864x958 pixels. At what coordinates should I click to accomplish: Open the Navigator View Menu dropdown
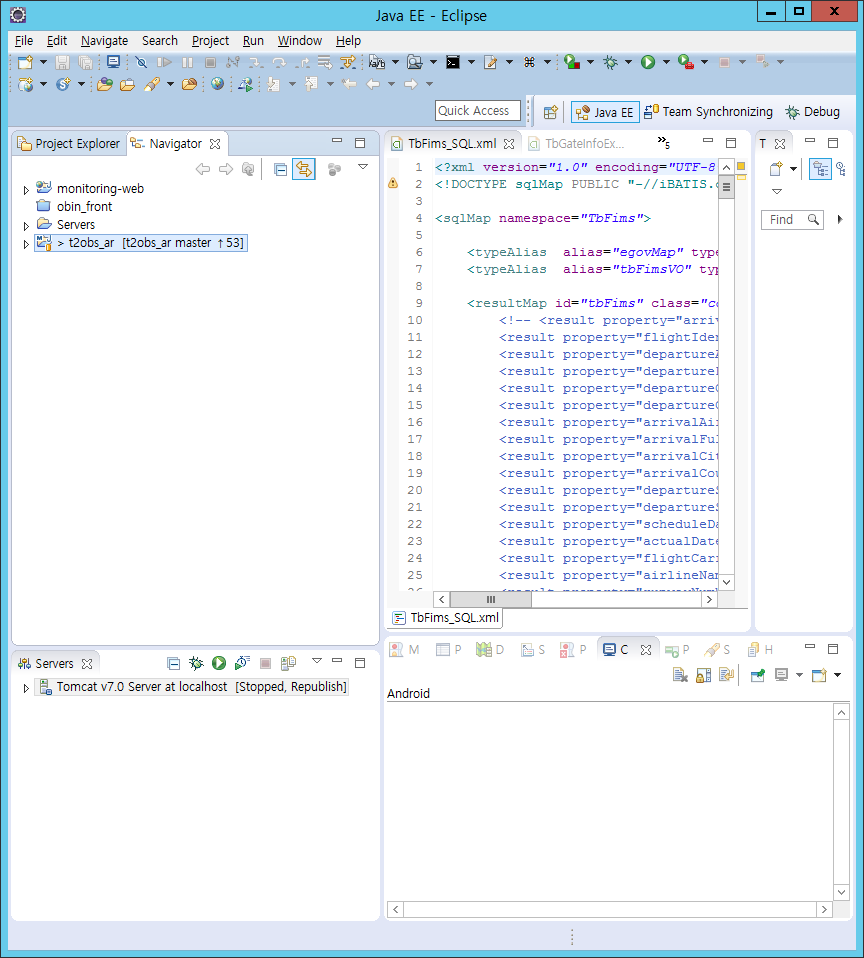click(363, 167)
